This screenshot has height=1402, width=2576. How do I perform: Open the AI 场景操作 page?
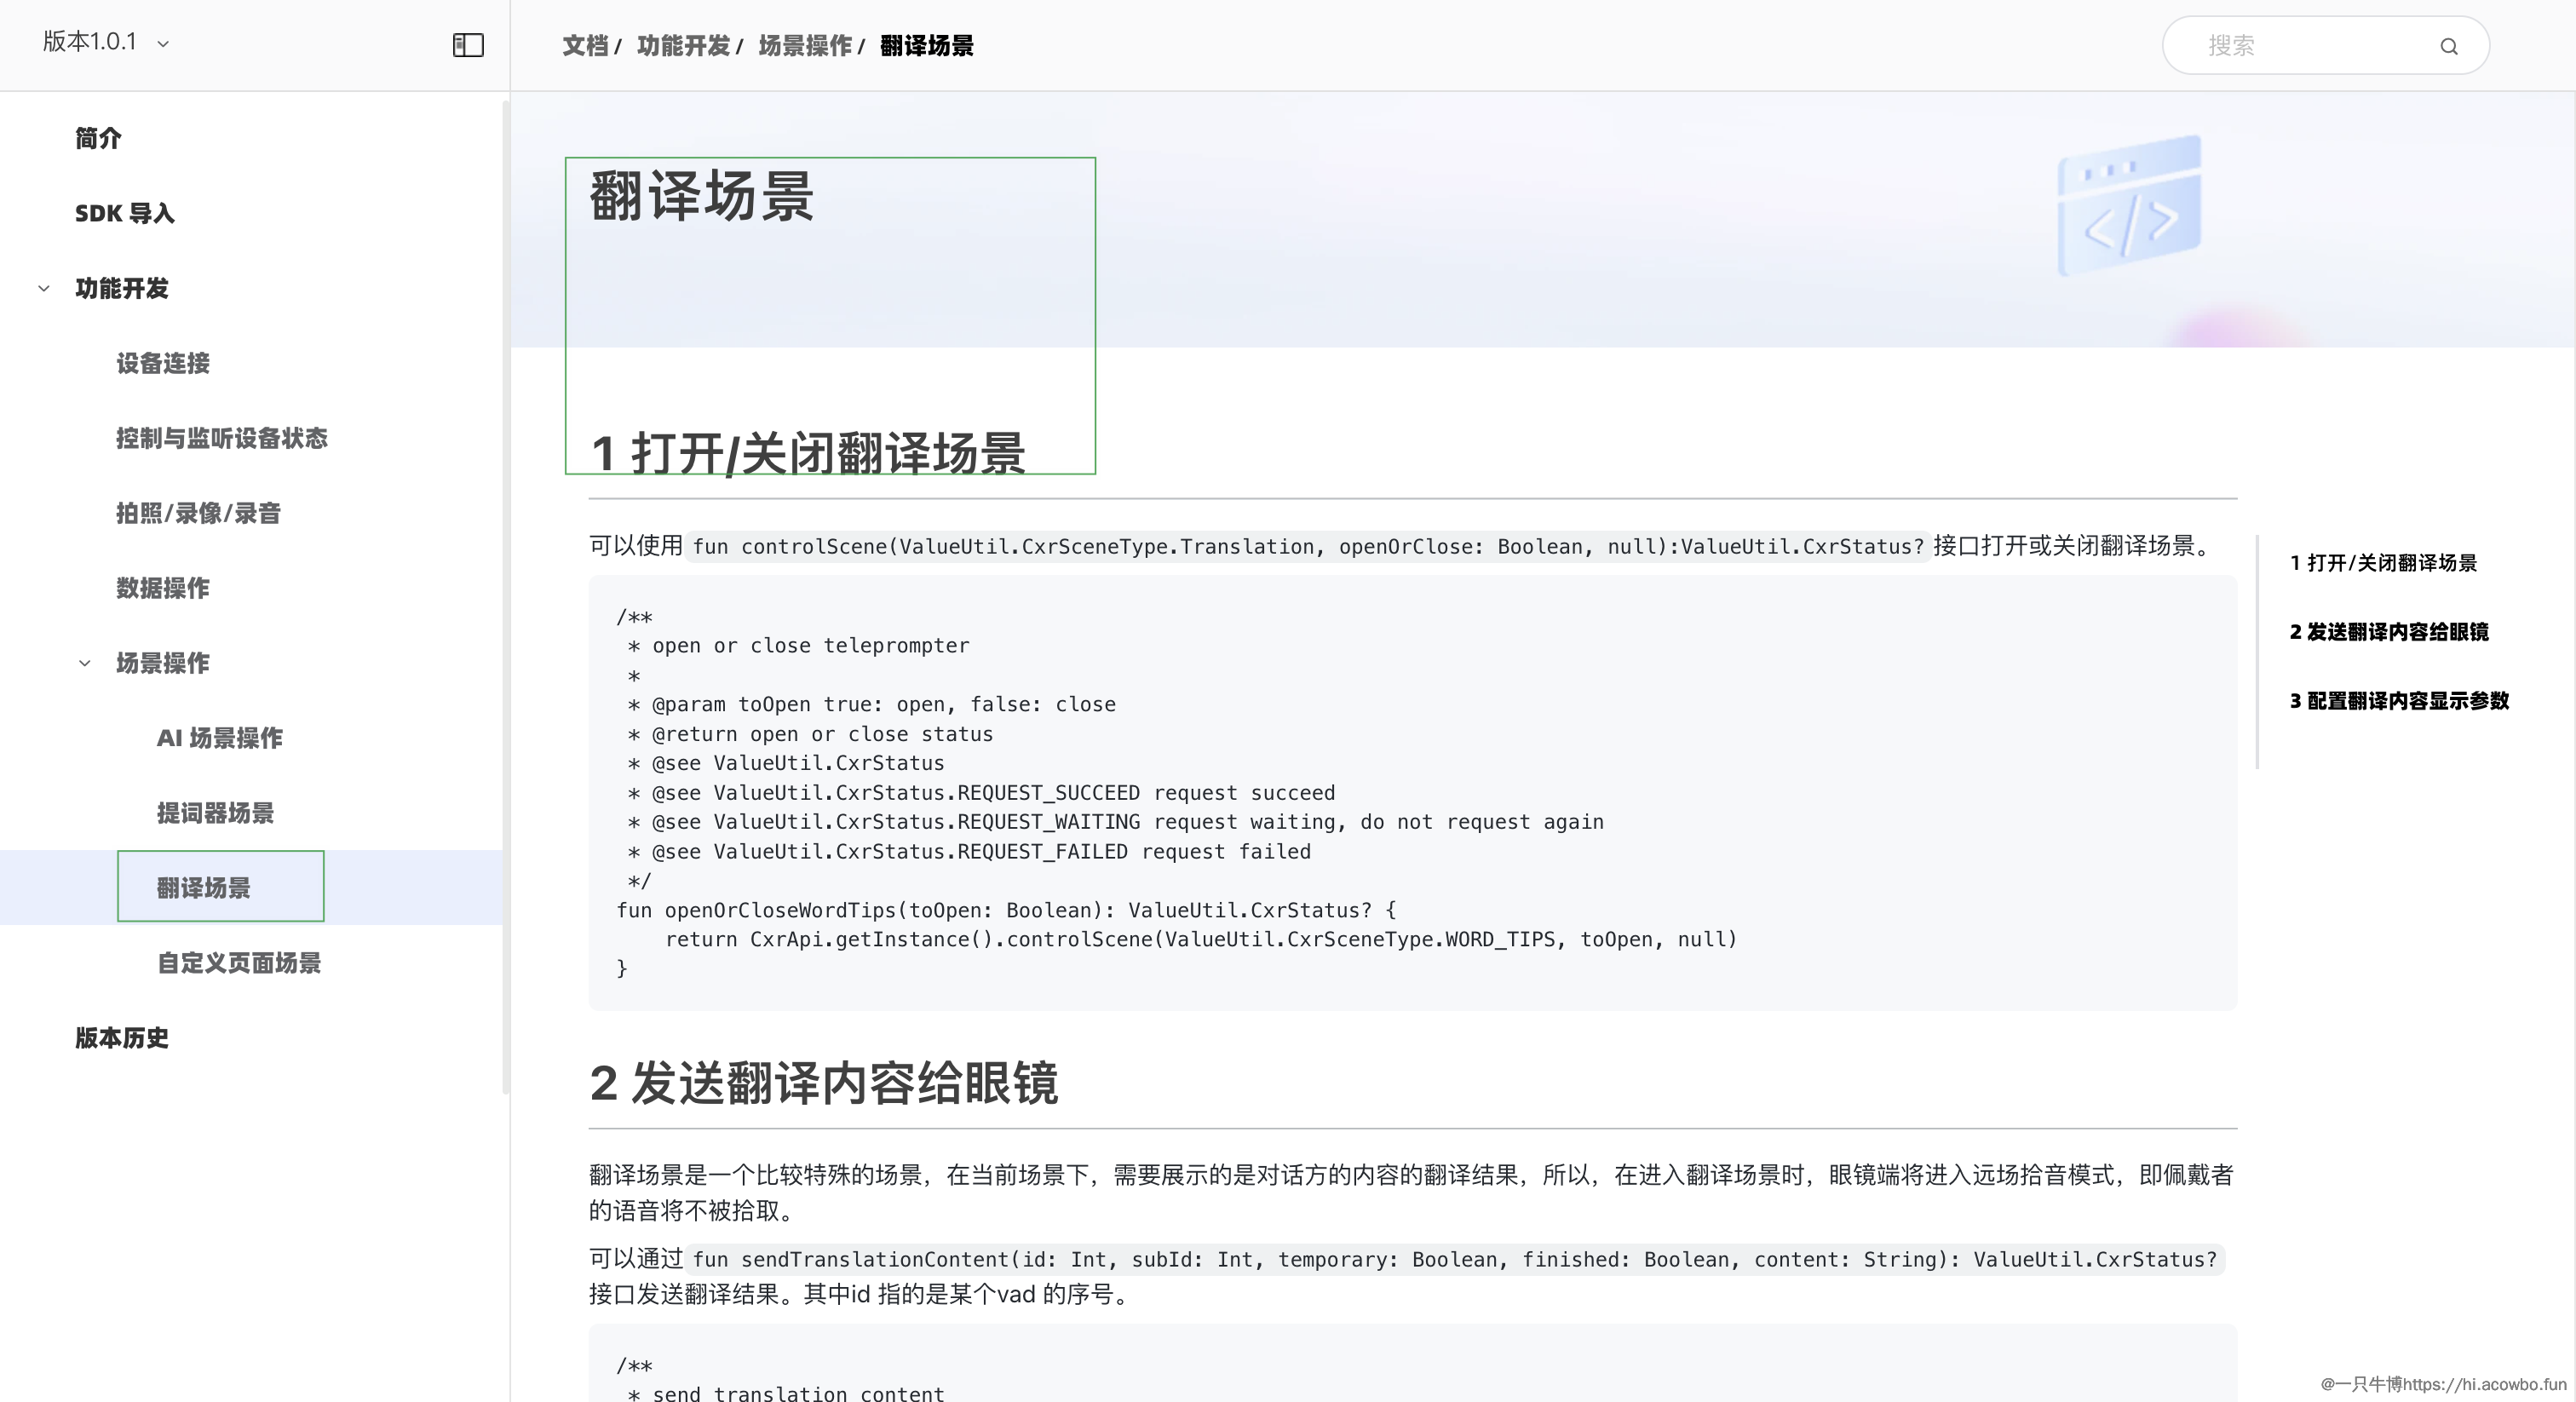(218, 738)
